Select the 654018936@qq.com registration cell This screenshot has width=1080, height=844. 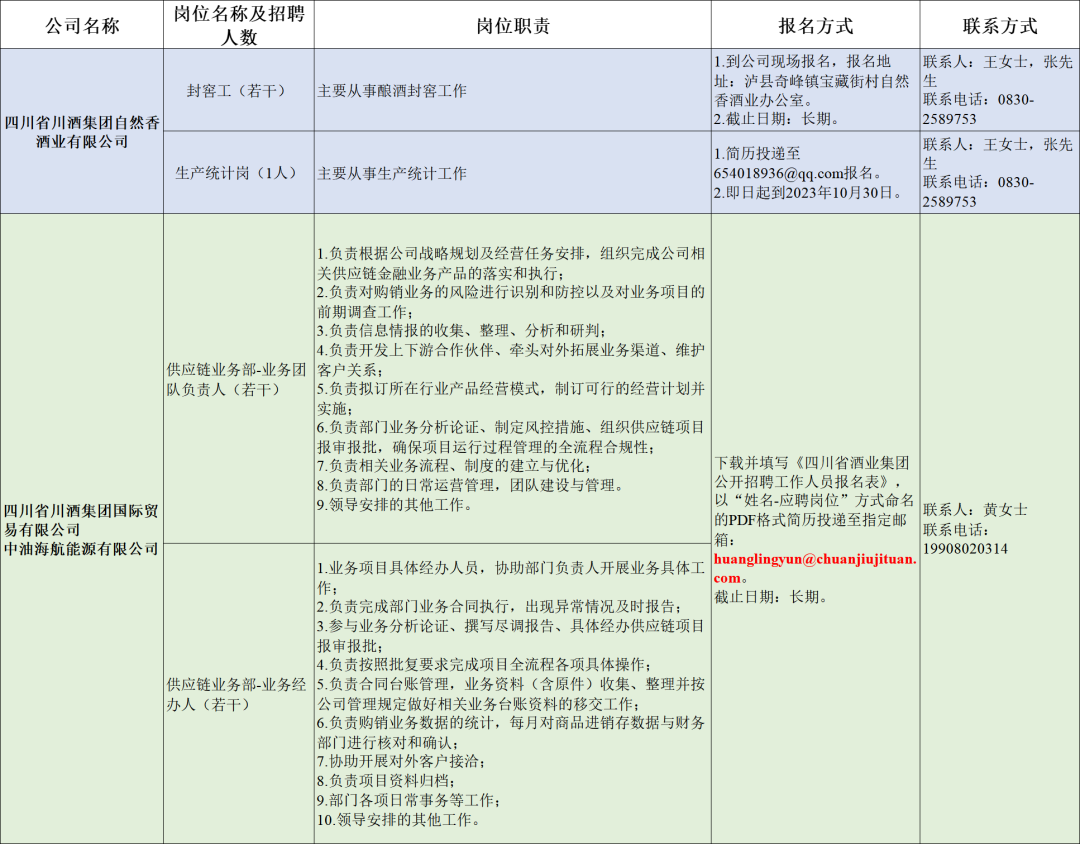[816, 173]
